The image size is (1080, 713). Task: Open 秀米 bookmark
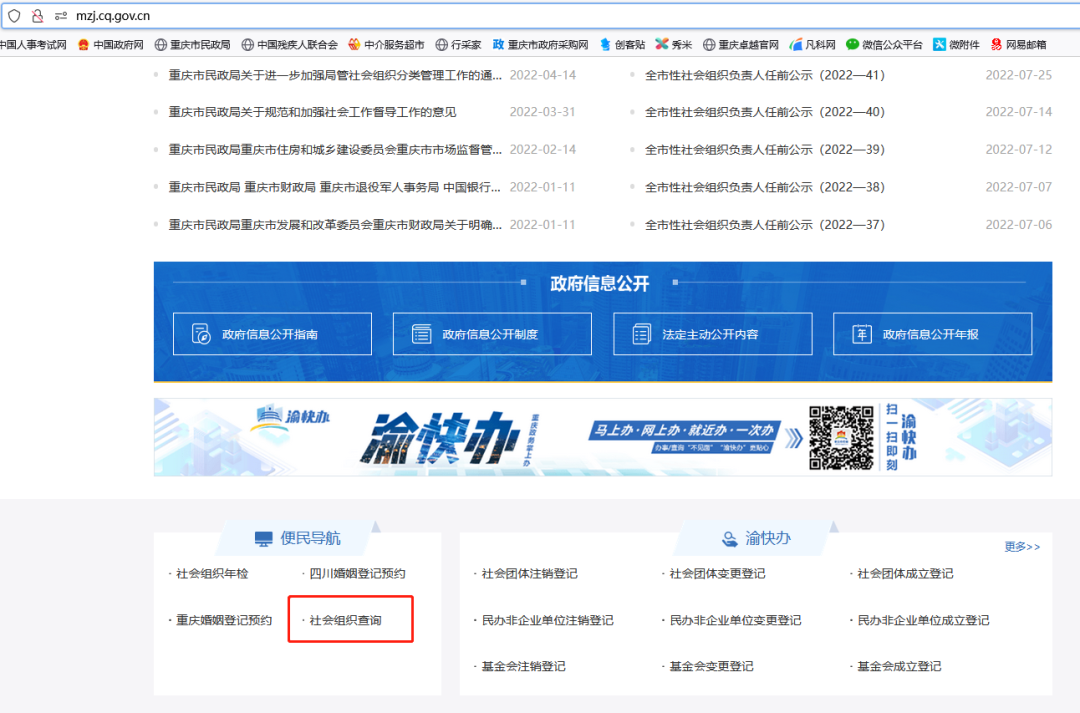coord(674,45)
